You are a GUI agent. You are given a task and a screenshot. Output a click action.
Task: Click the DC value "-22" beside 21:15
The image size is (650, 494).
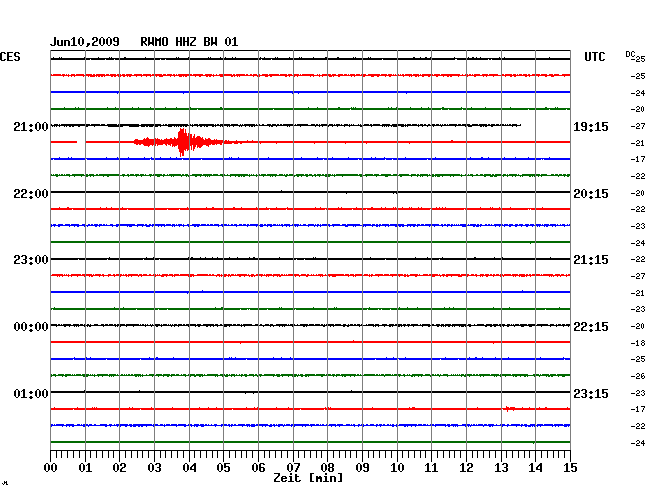point(638,259)
